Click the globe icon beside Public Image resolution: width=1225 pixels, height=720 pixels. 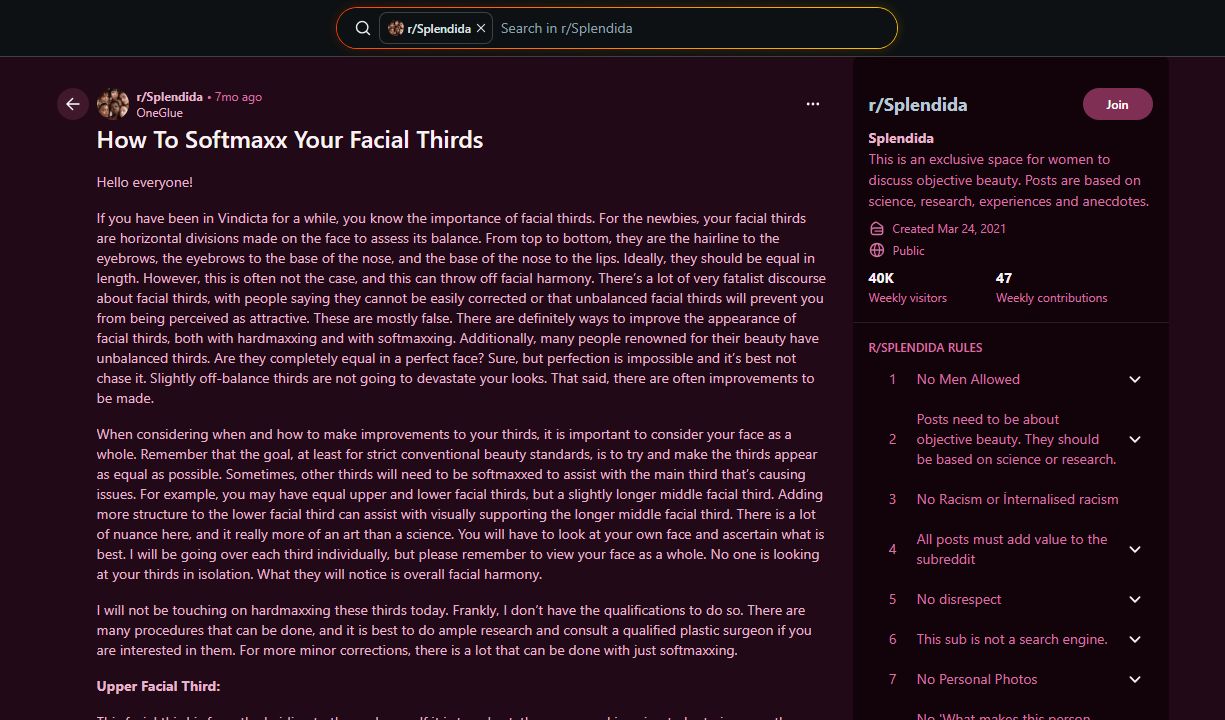tap(877, 250)
